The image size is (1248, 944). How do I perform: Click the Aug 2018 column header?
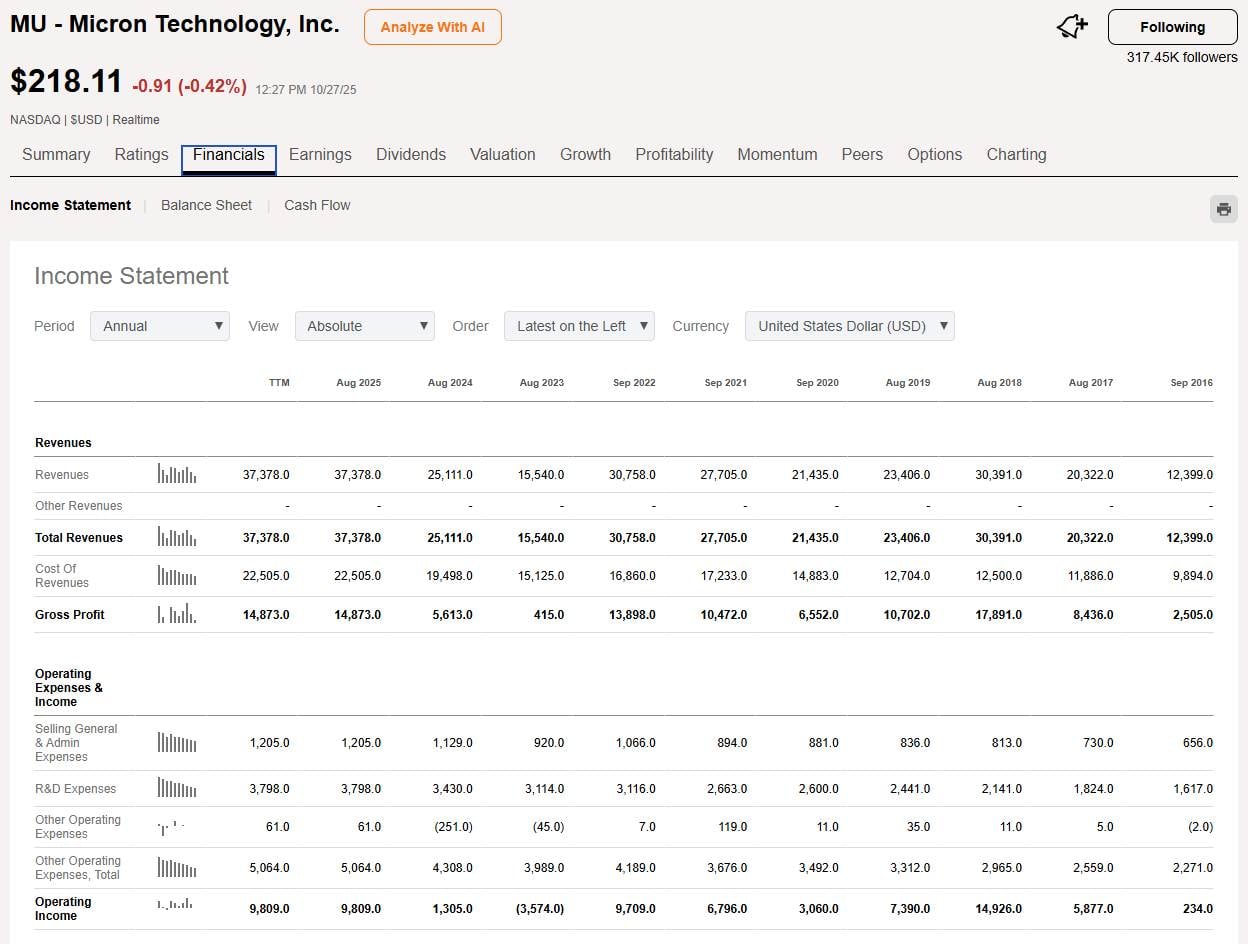point(1000,383)
